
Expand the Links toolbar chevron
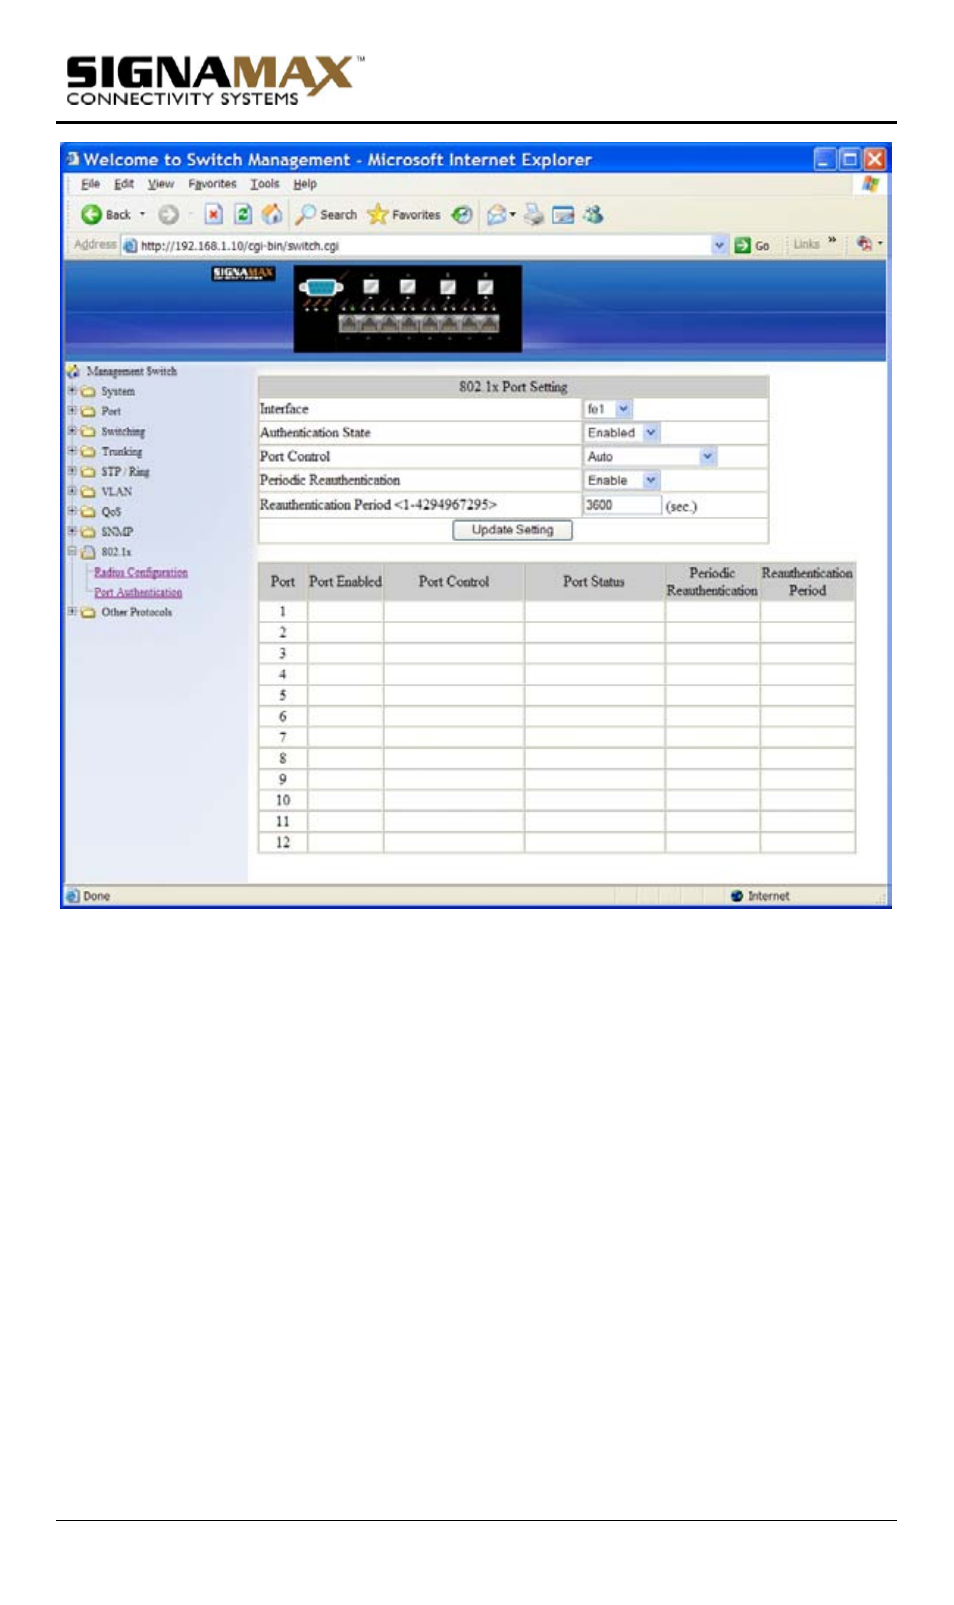coord(832,241)
